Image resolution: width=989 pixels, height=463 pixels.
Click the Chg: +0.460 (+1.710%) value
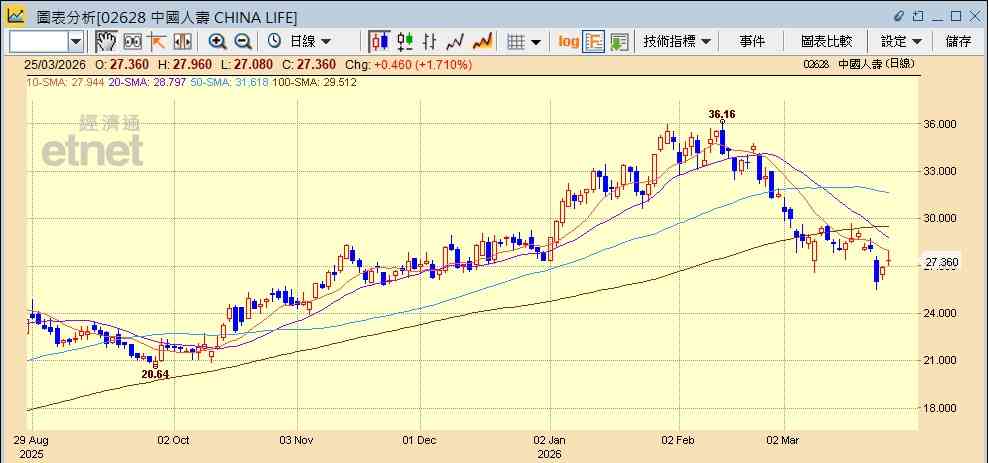tap(409, 64)
